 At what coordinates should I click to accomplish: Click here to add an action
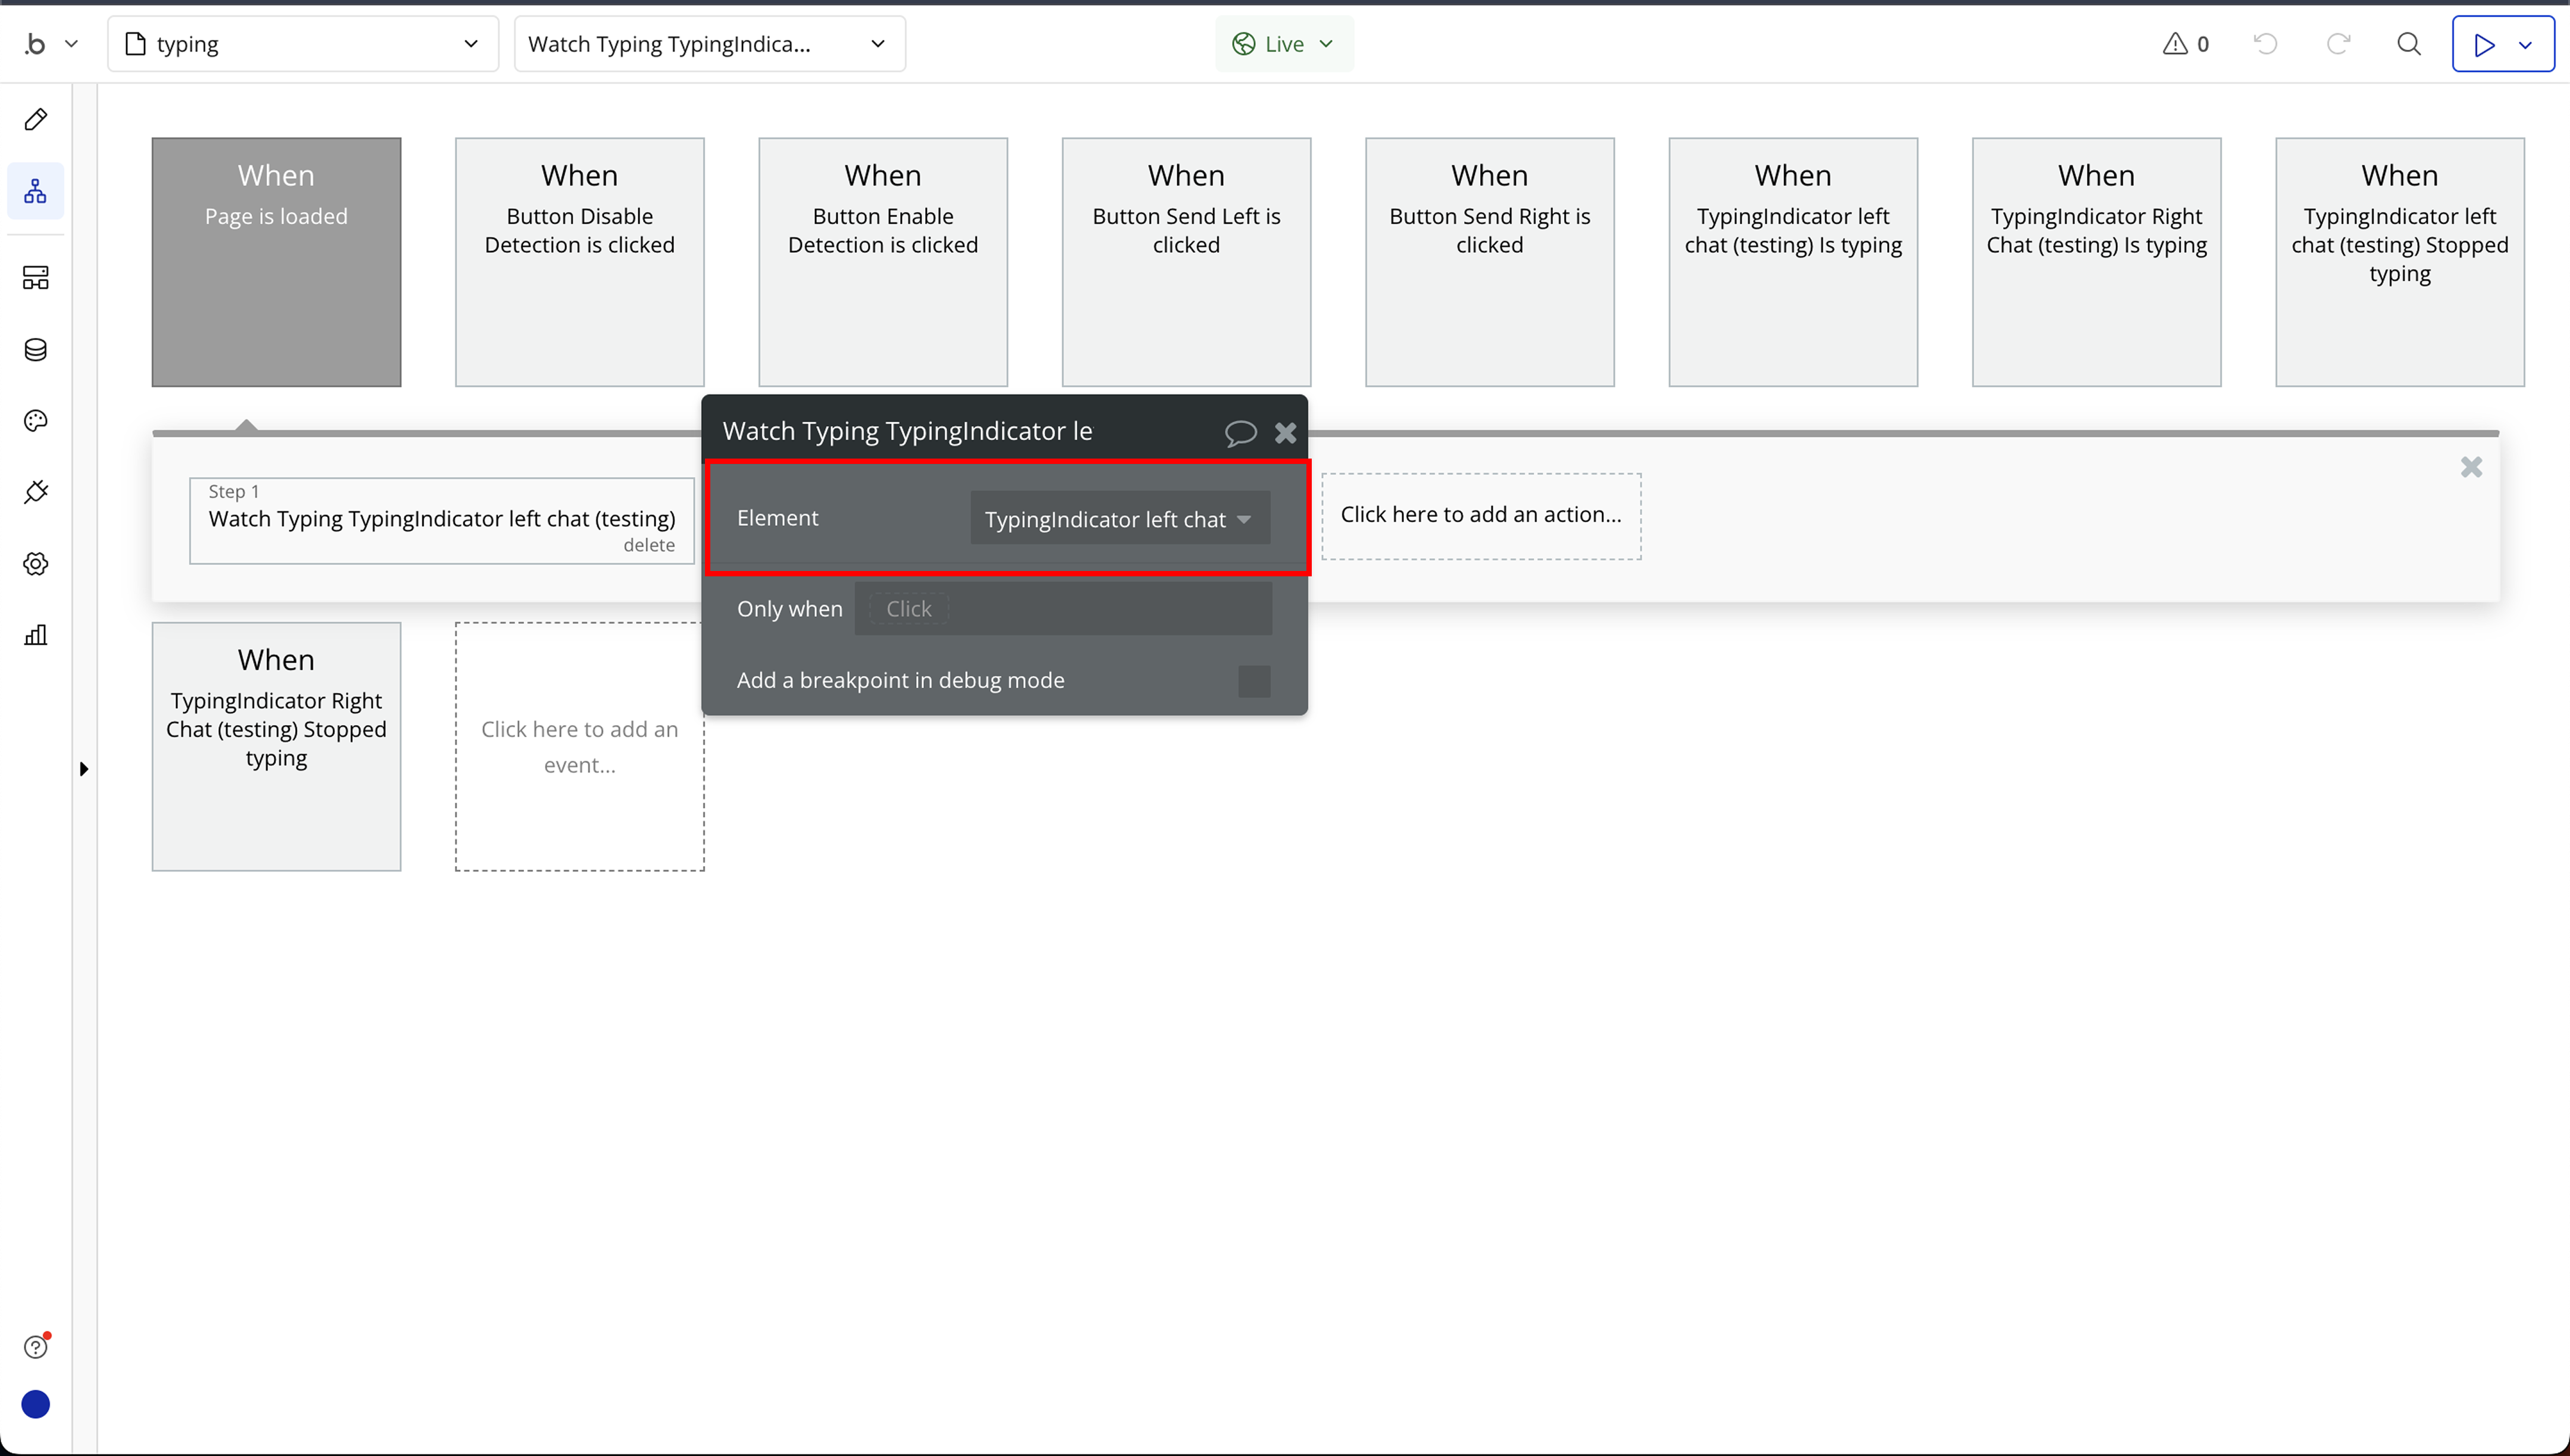pyautogui.click(x=1480, y=515)
